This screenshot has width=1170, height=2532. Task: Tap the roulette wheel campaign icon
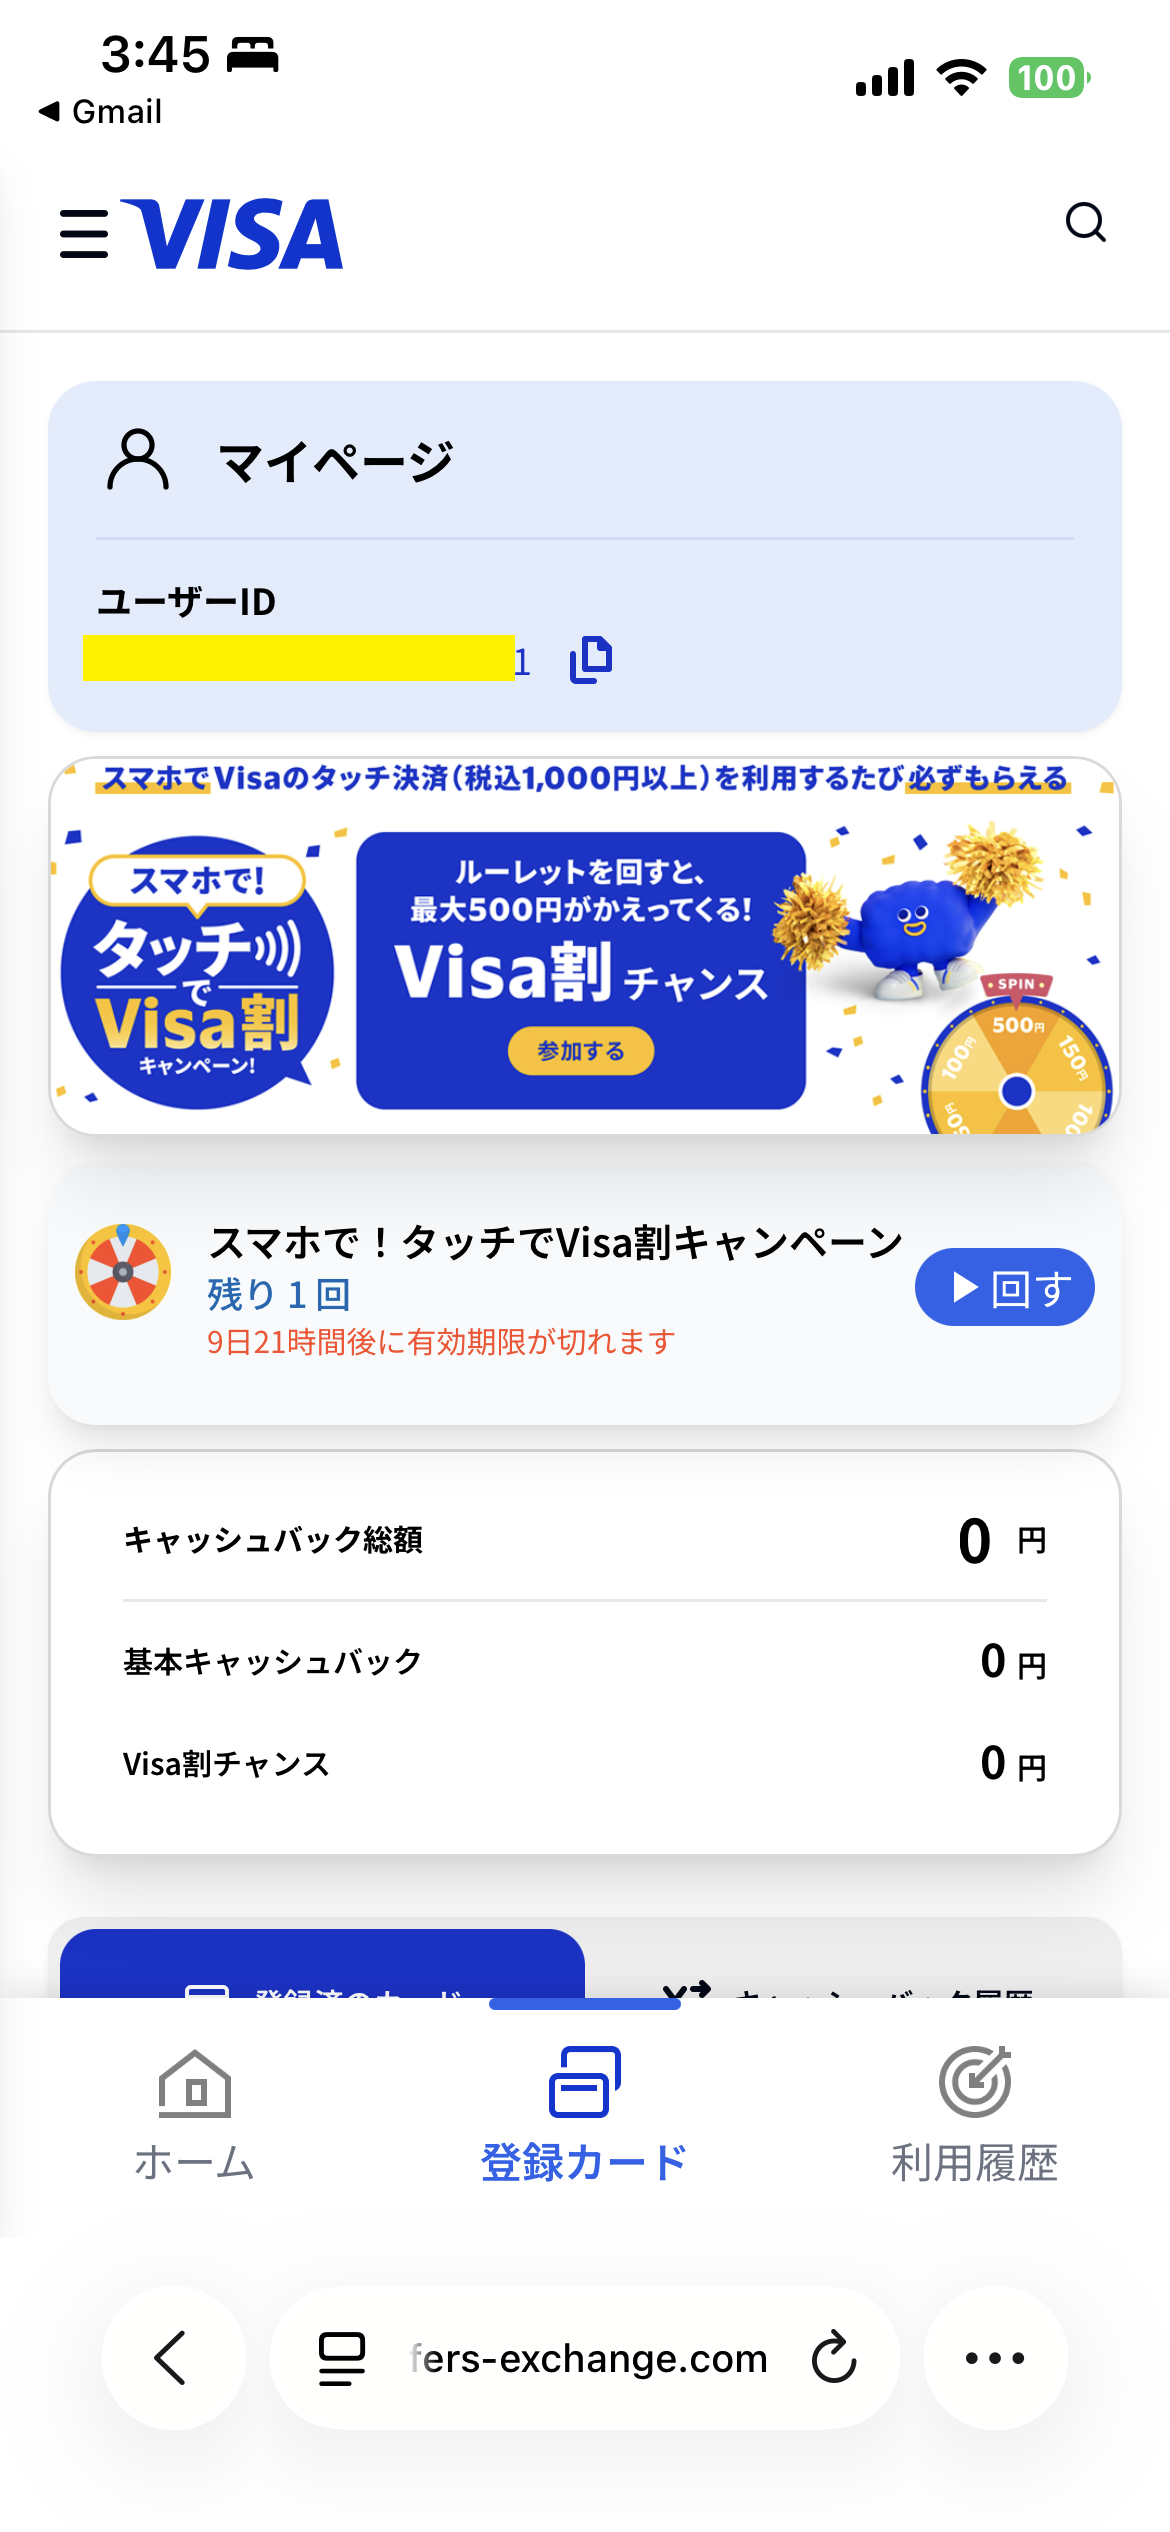point(123,1272)
